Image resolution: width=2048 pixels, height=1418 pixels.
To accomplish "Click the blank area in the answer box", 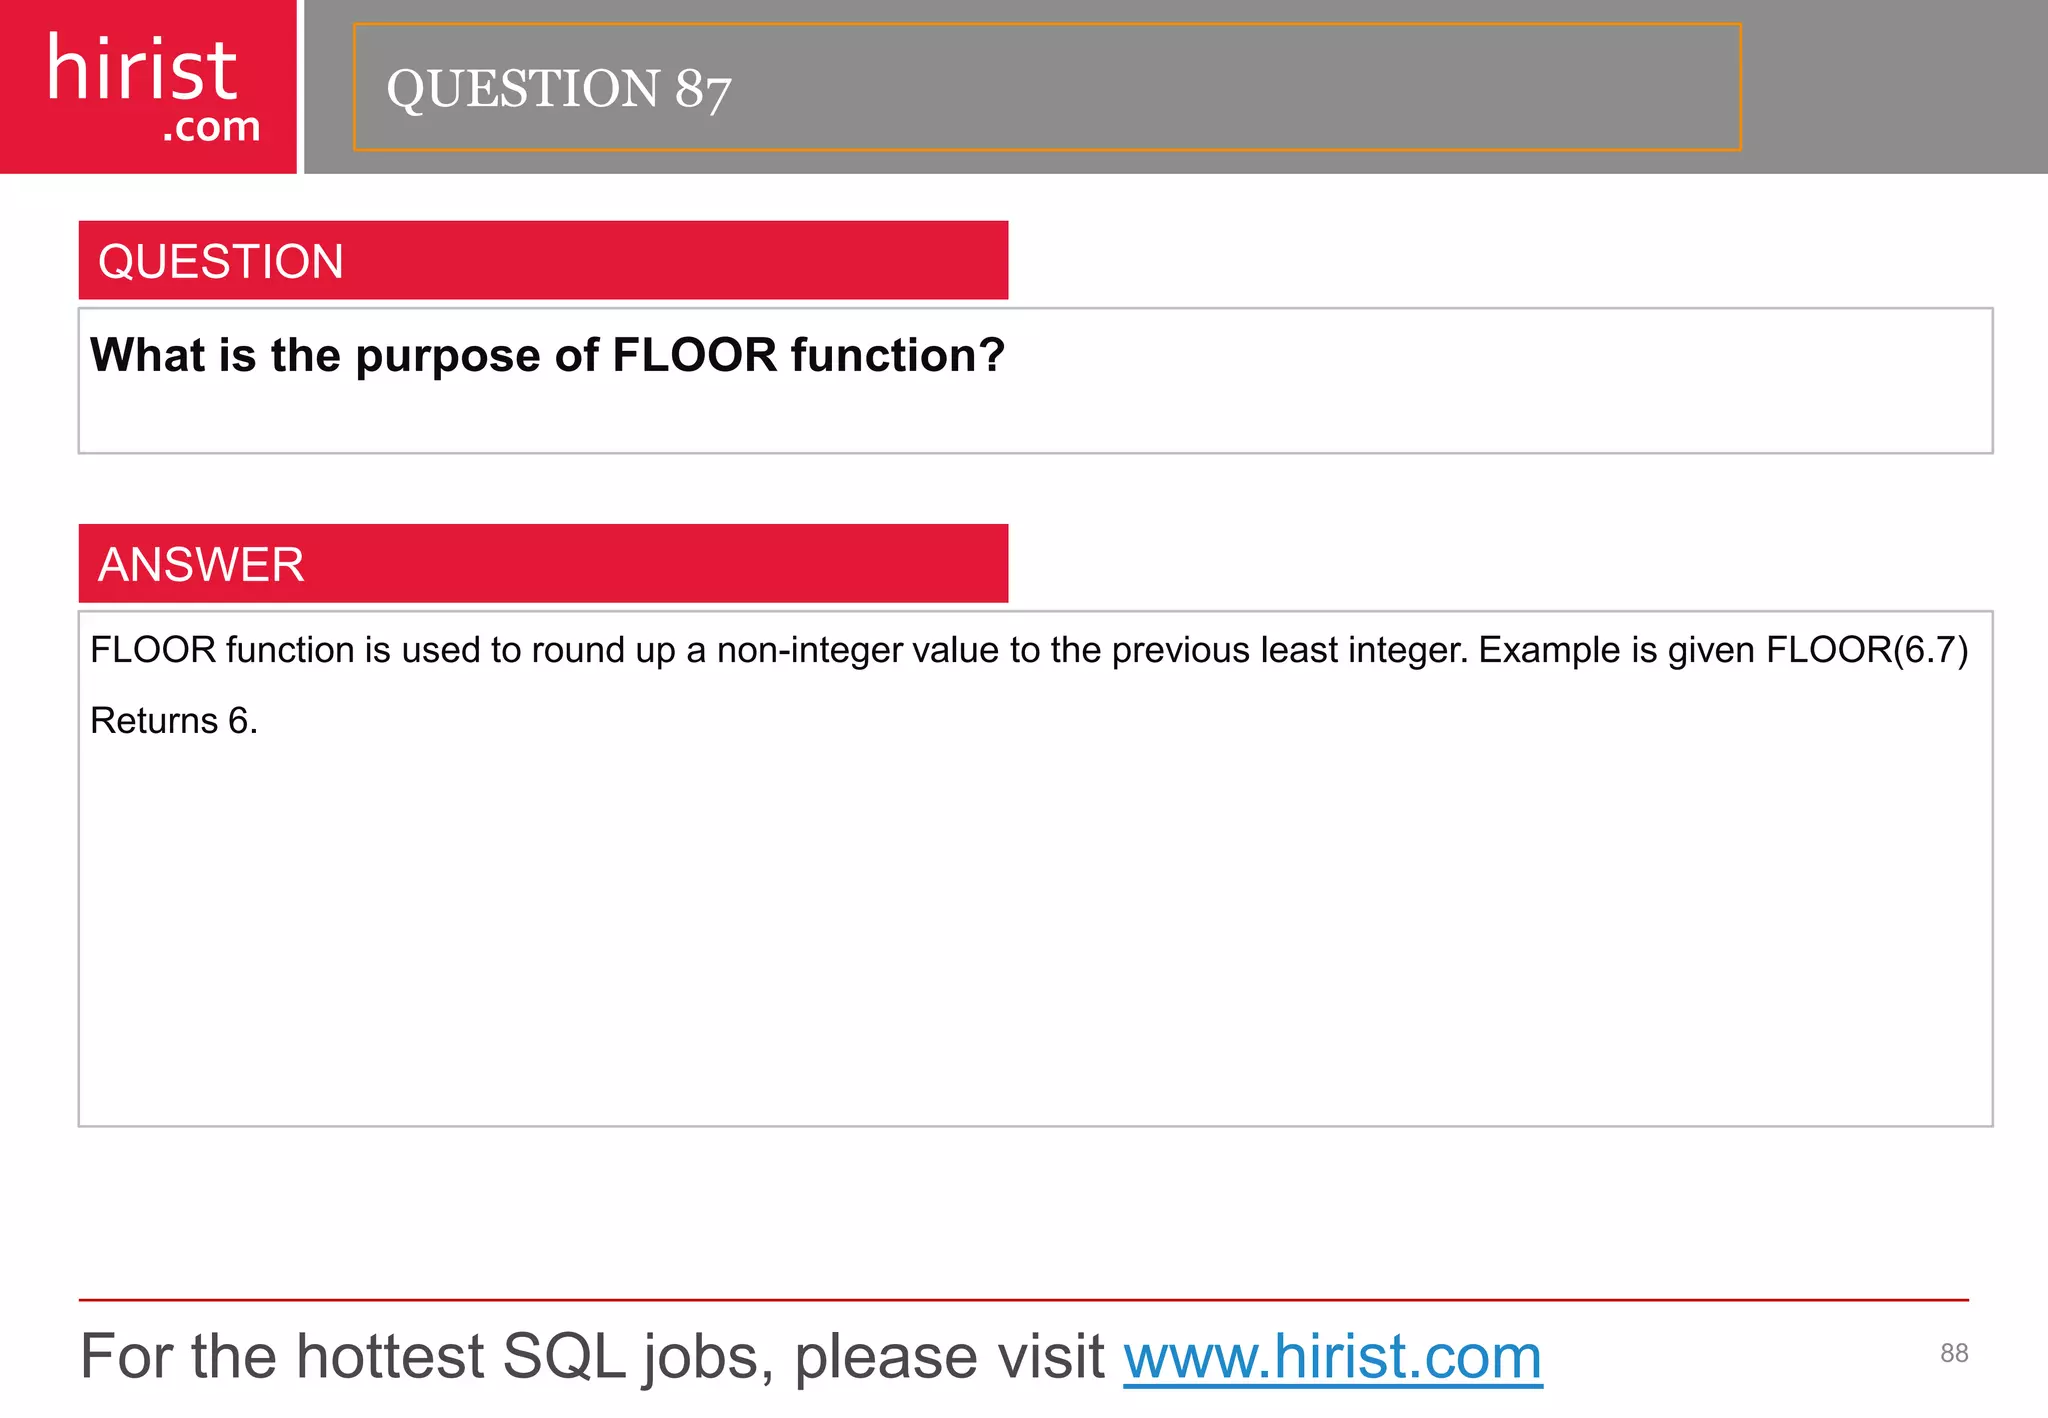I will tap(1035, 930).
